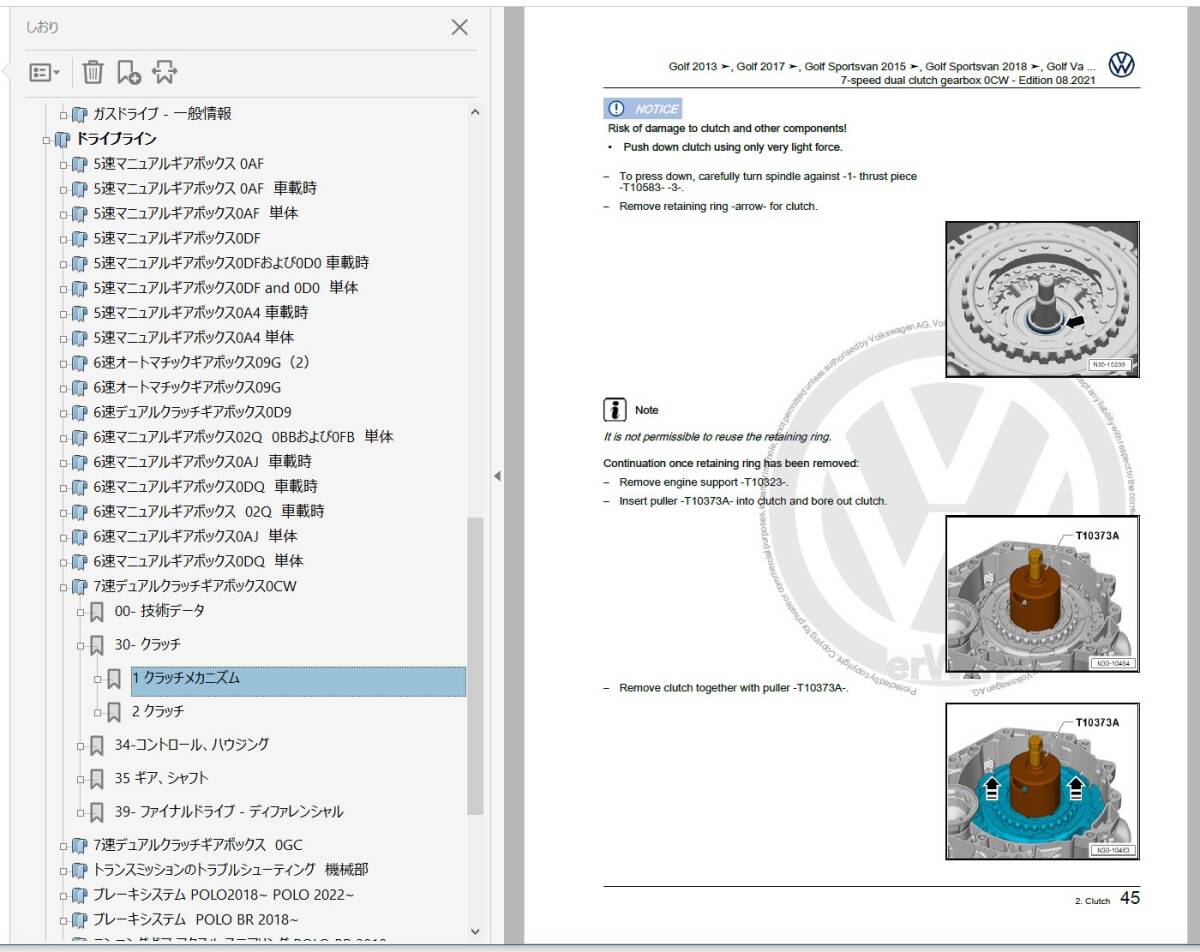Click the blue NOTICE info icon

coord(616,109)
